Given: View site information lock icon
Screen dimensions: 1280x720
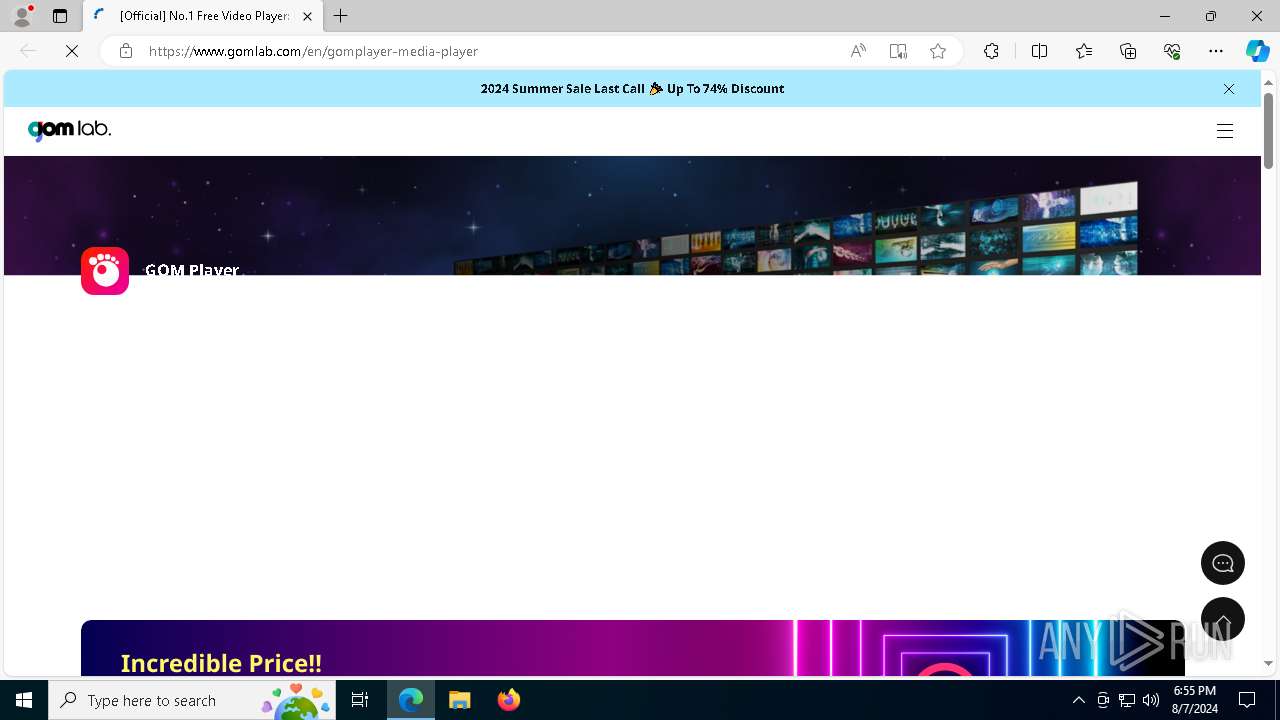Looking at the screenshot, I should point(126,51).
